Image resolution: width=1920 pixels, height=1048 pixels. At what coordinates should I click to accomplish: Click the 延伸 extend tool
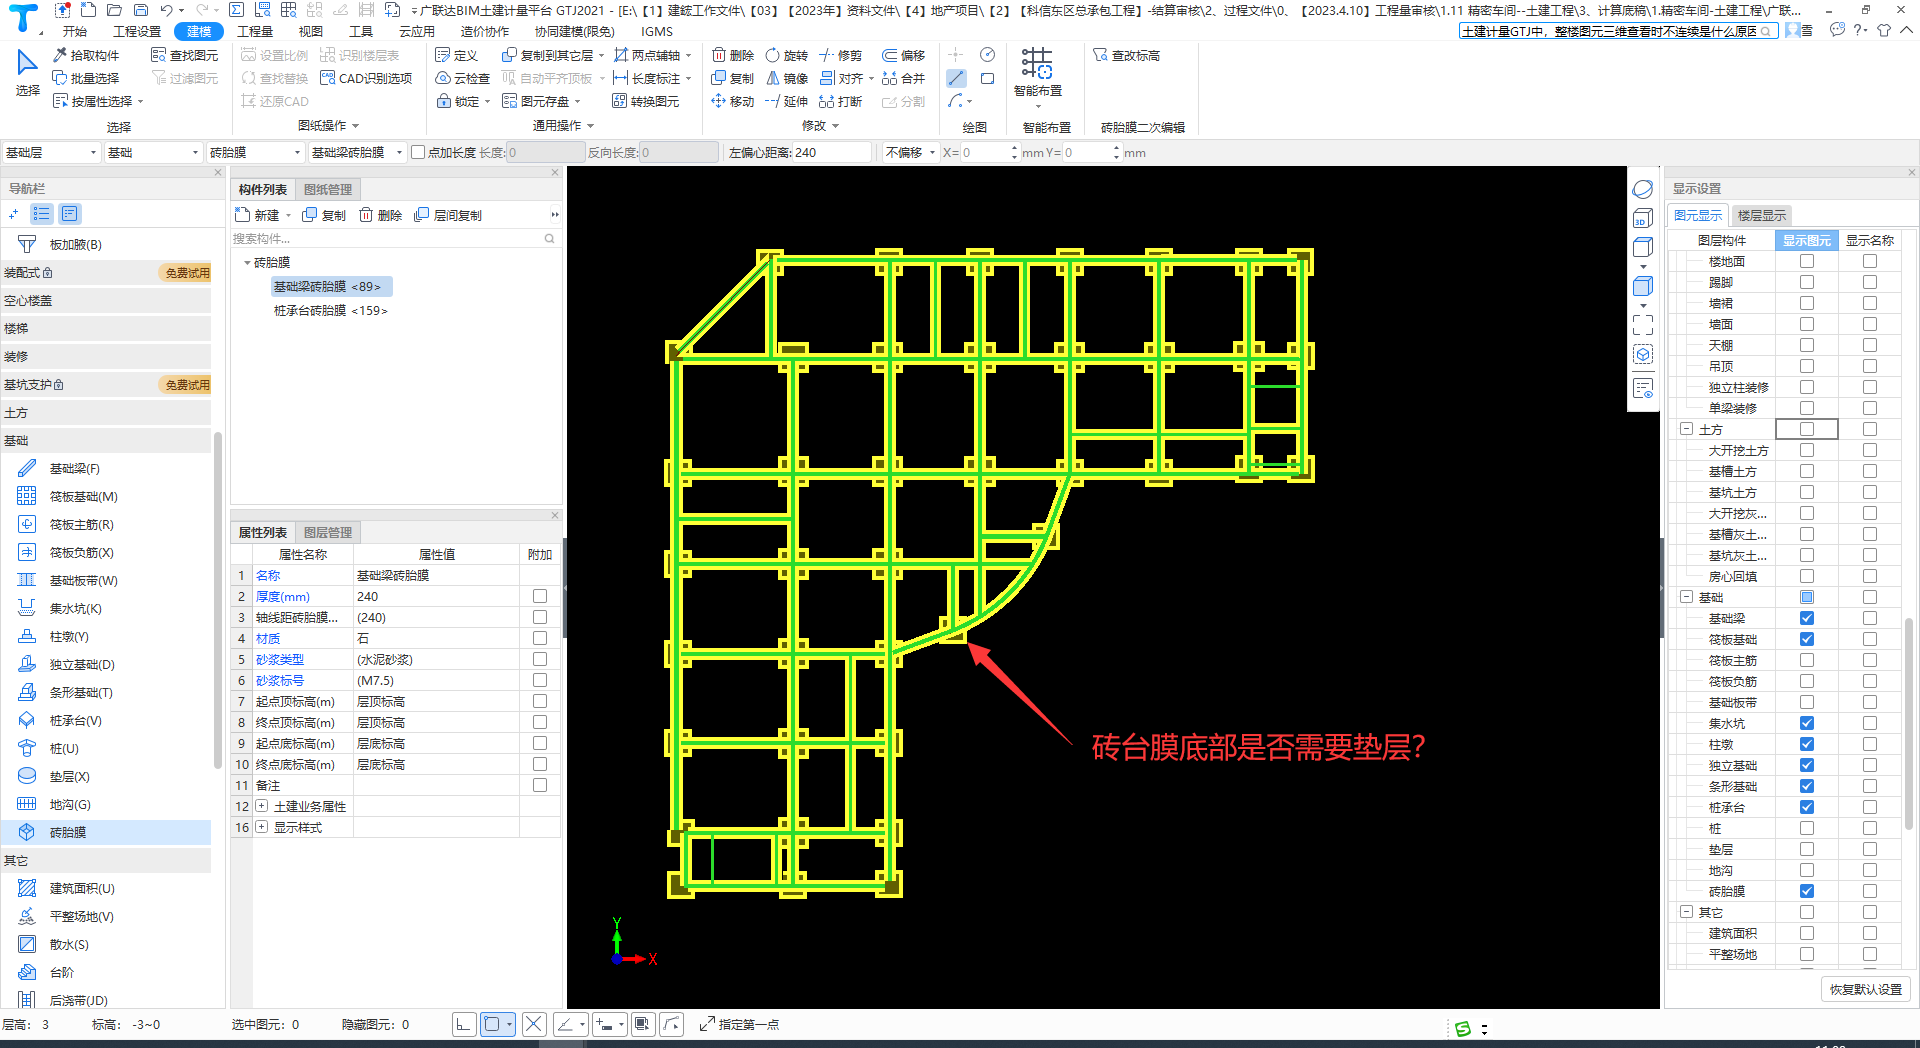click(787, 101)
